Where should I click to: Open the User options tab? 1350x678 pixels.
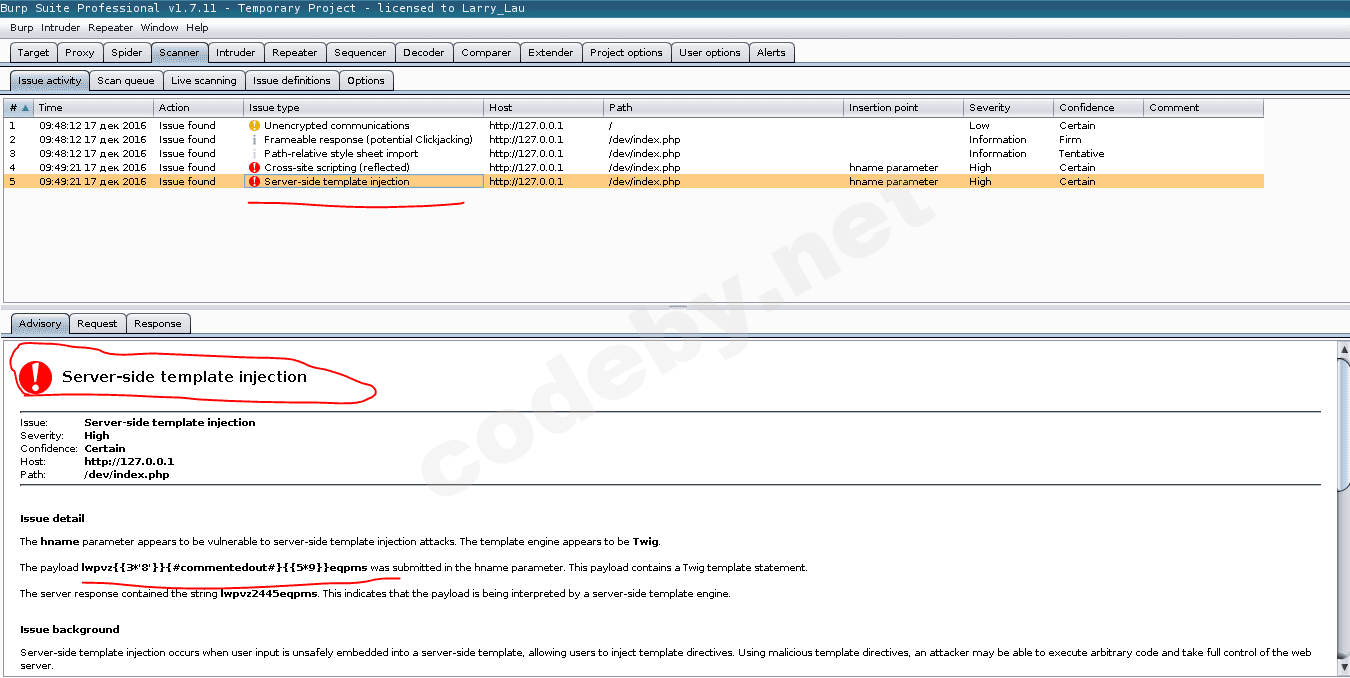pyautogui.click(x=710, y=52)
